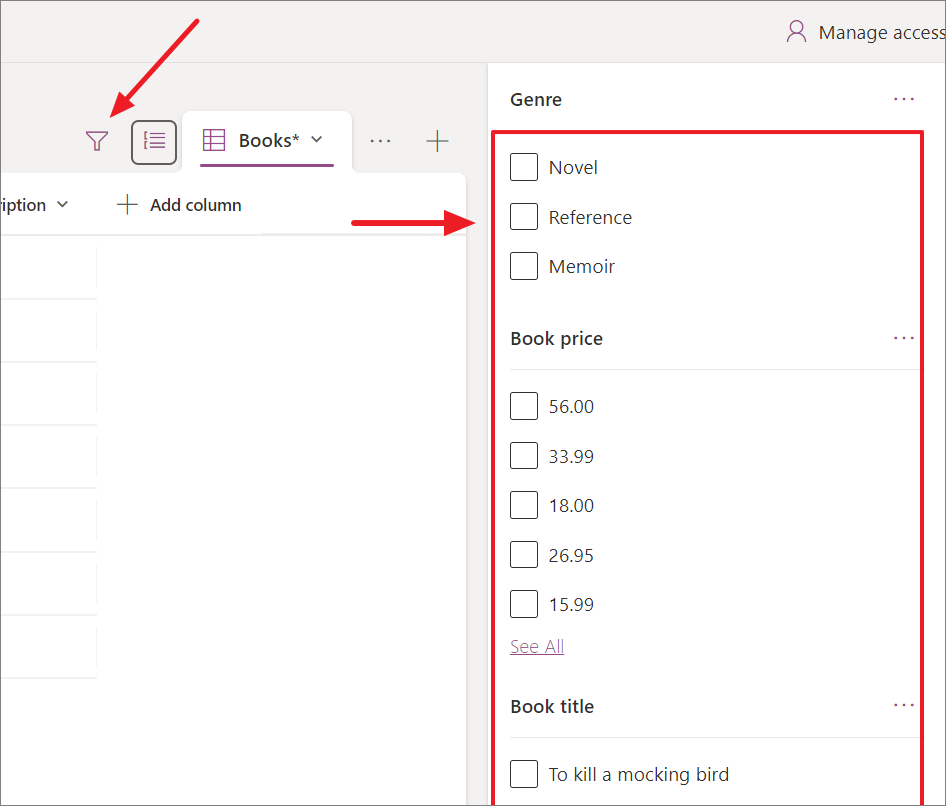Open Genre filter options ellipsis
The width and height of the screenshot is (946, 806).
(x=904, y=99)
